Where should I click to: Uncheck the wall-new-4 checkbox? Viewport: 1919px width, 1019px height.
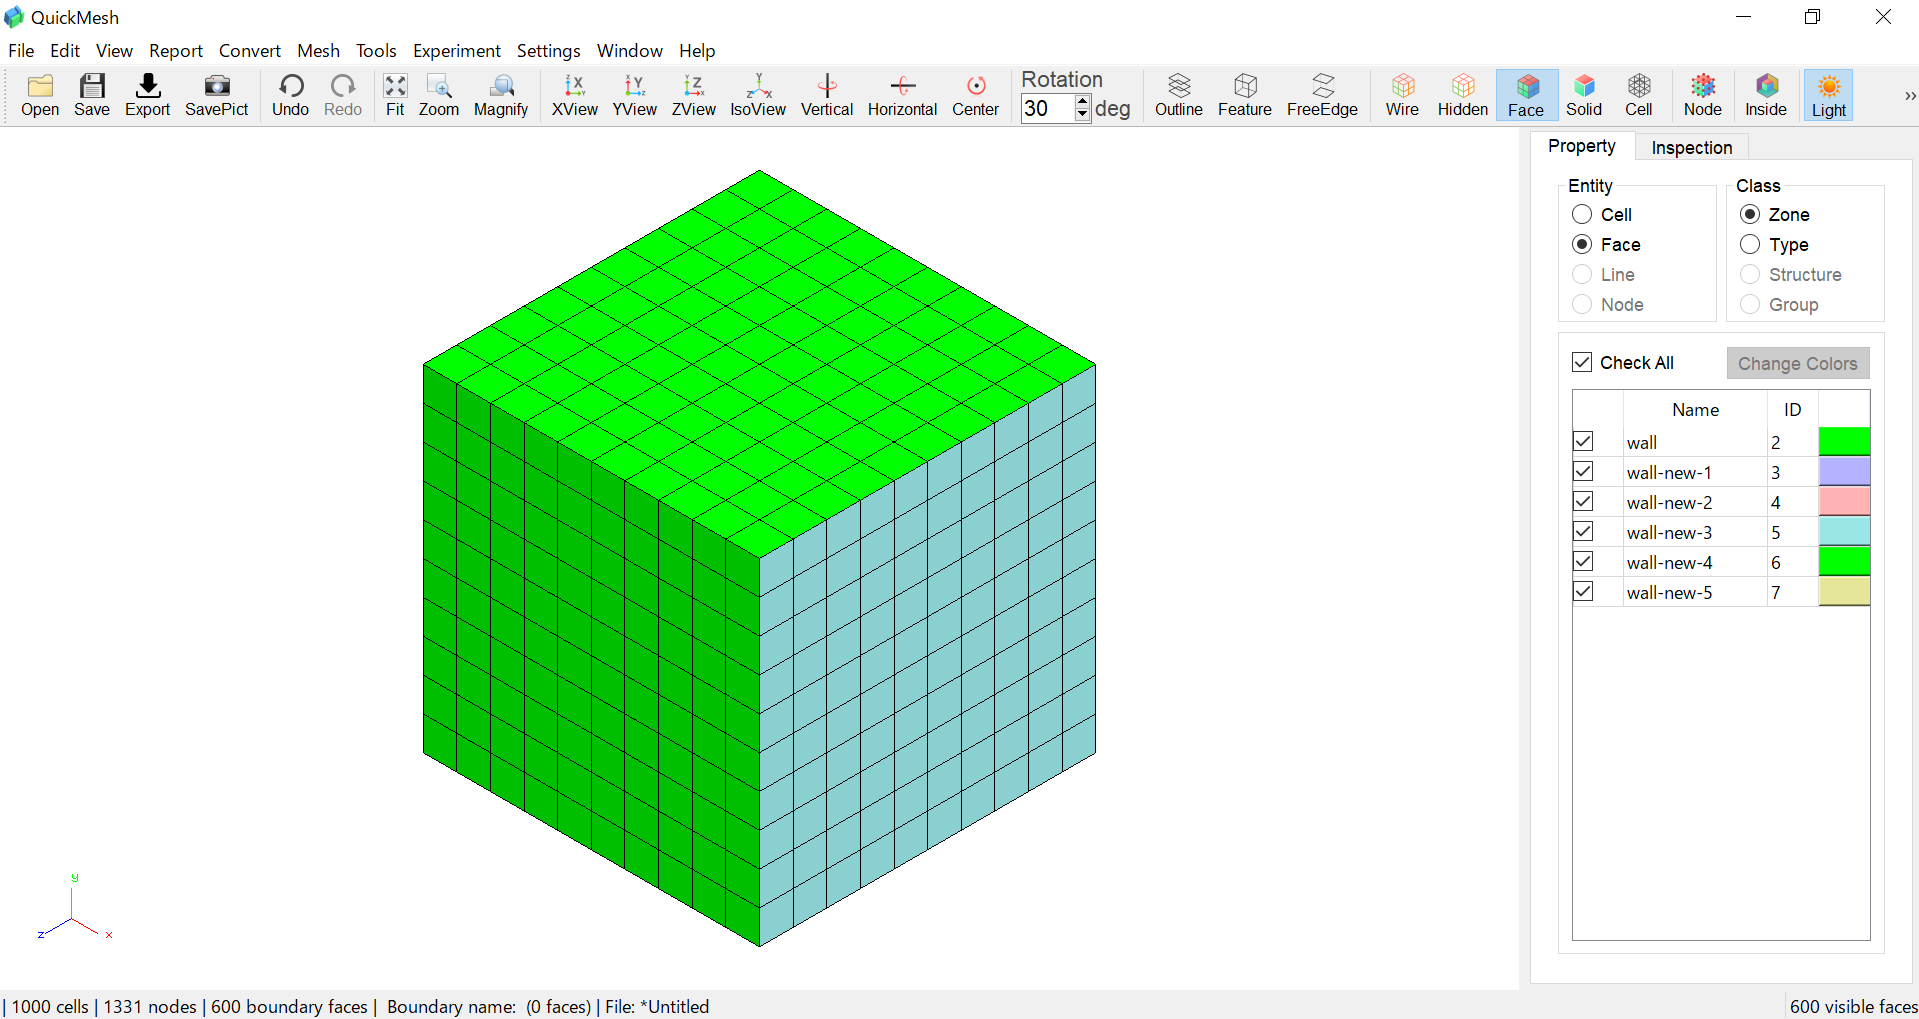[x=1583, y=561]
